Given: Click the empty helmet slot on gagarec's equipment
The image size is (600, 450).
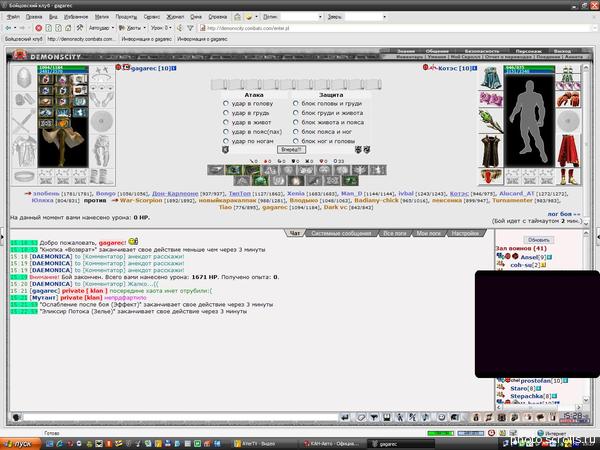Looking at the screenshot, I should tap(24, 78).
